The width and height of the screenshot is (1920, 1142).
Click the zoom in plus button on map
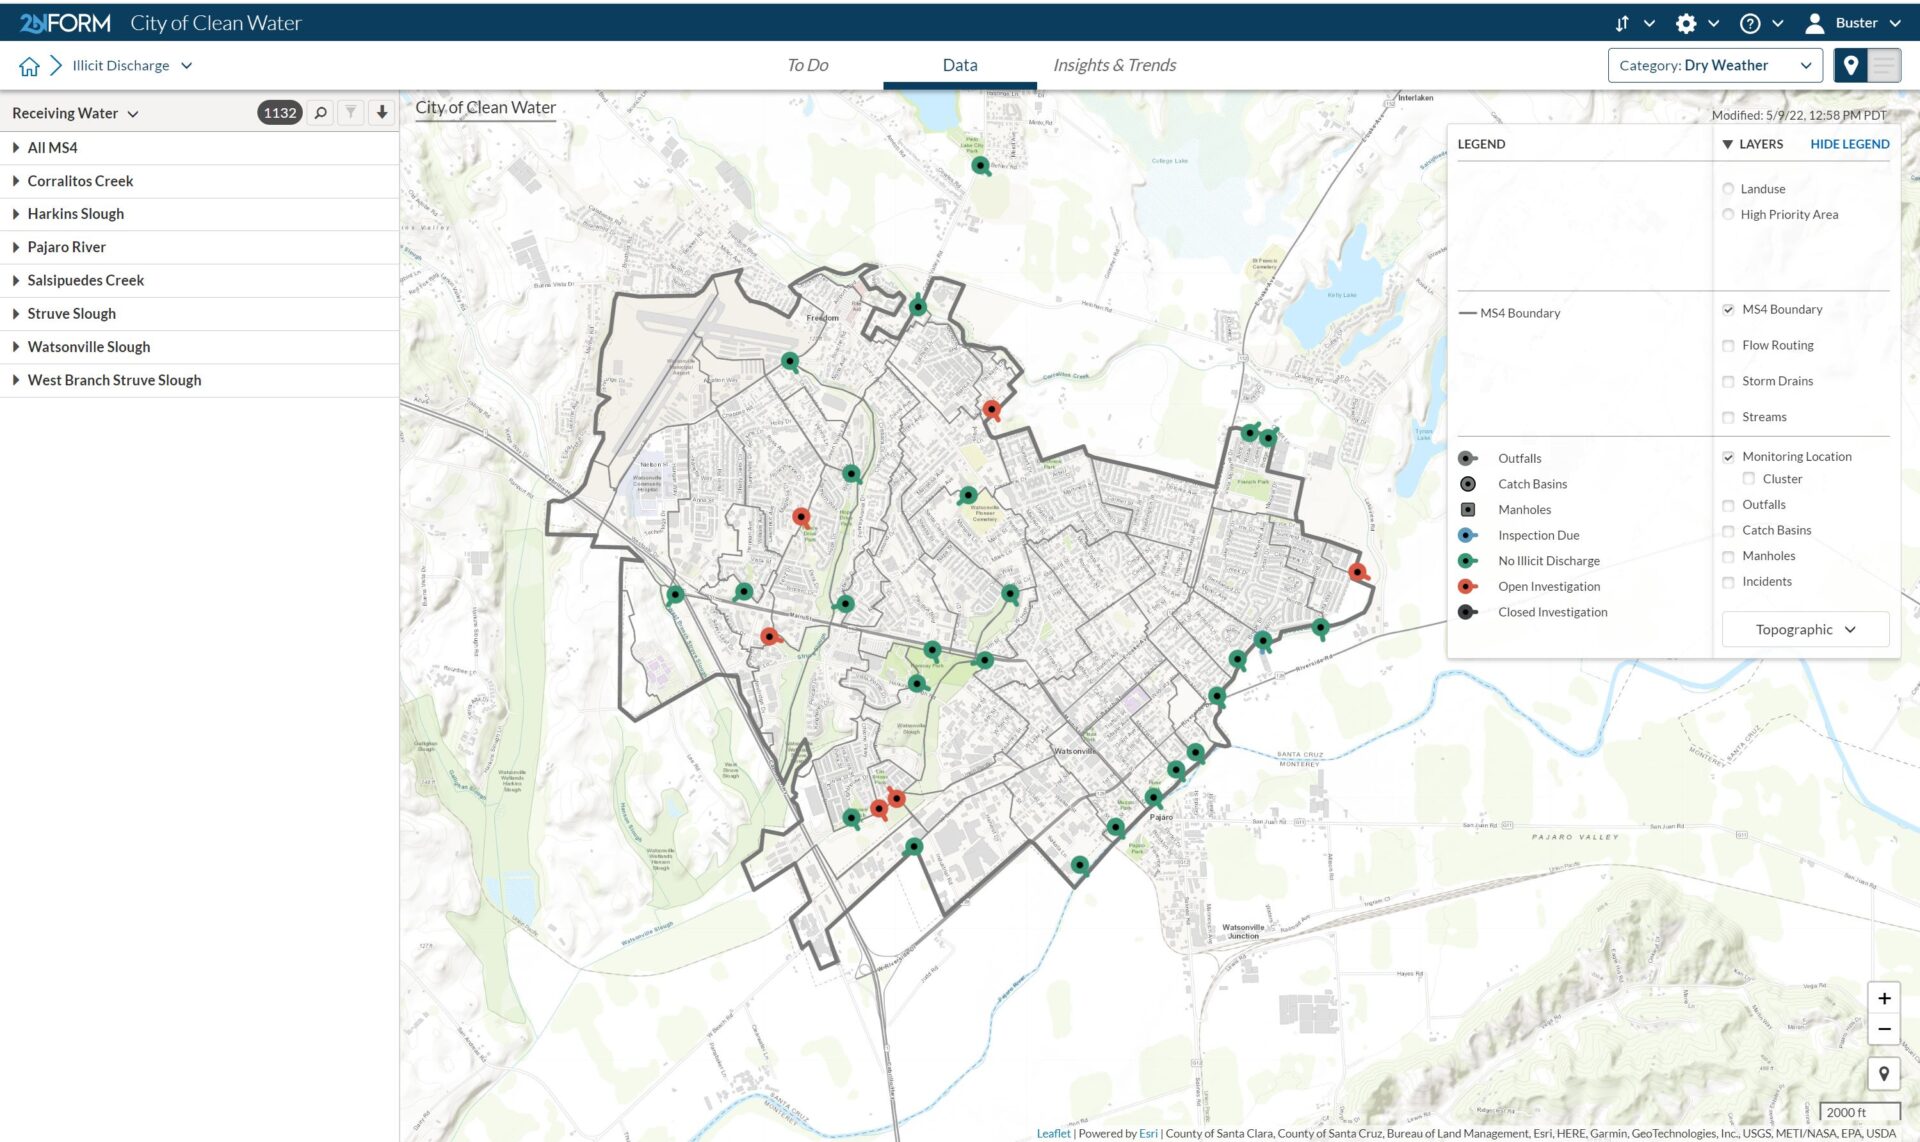coord(1883,997)
